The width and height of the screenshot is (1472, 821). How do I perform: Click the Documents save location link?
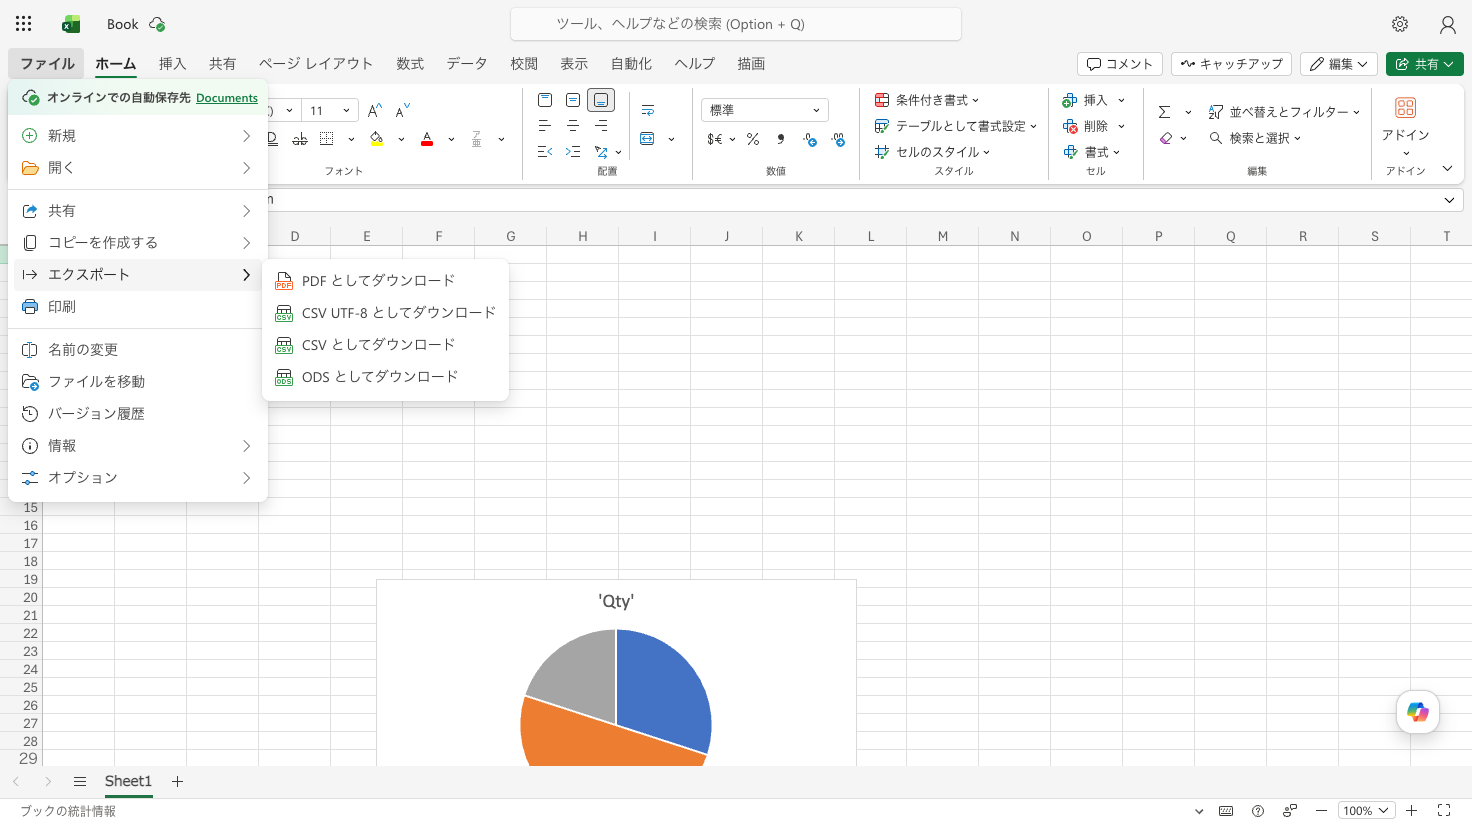coord(227,98)
